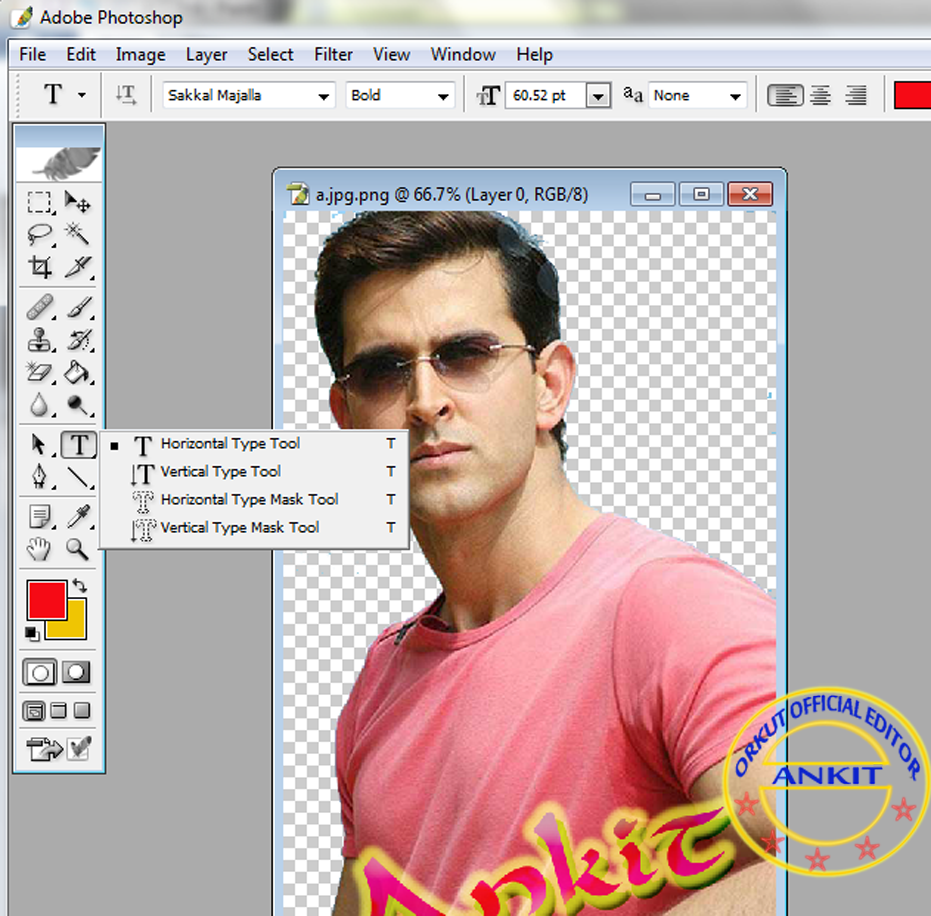The width and height of the screenshot is (931, 916).
Task: Select the Clone Stamp tool
Action: (x=40, y=339)
